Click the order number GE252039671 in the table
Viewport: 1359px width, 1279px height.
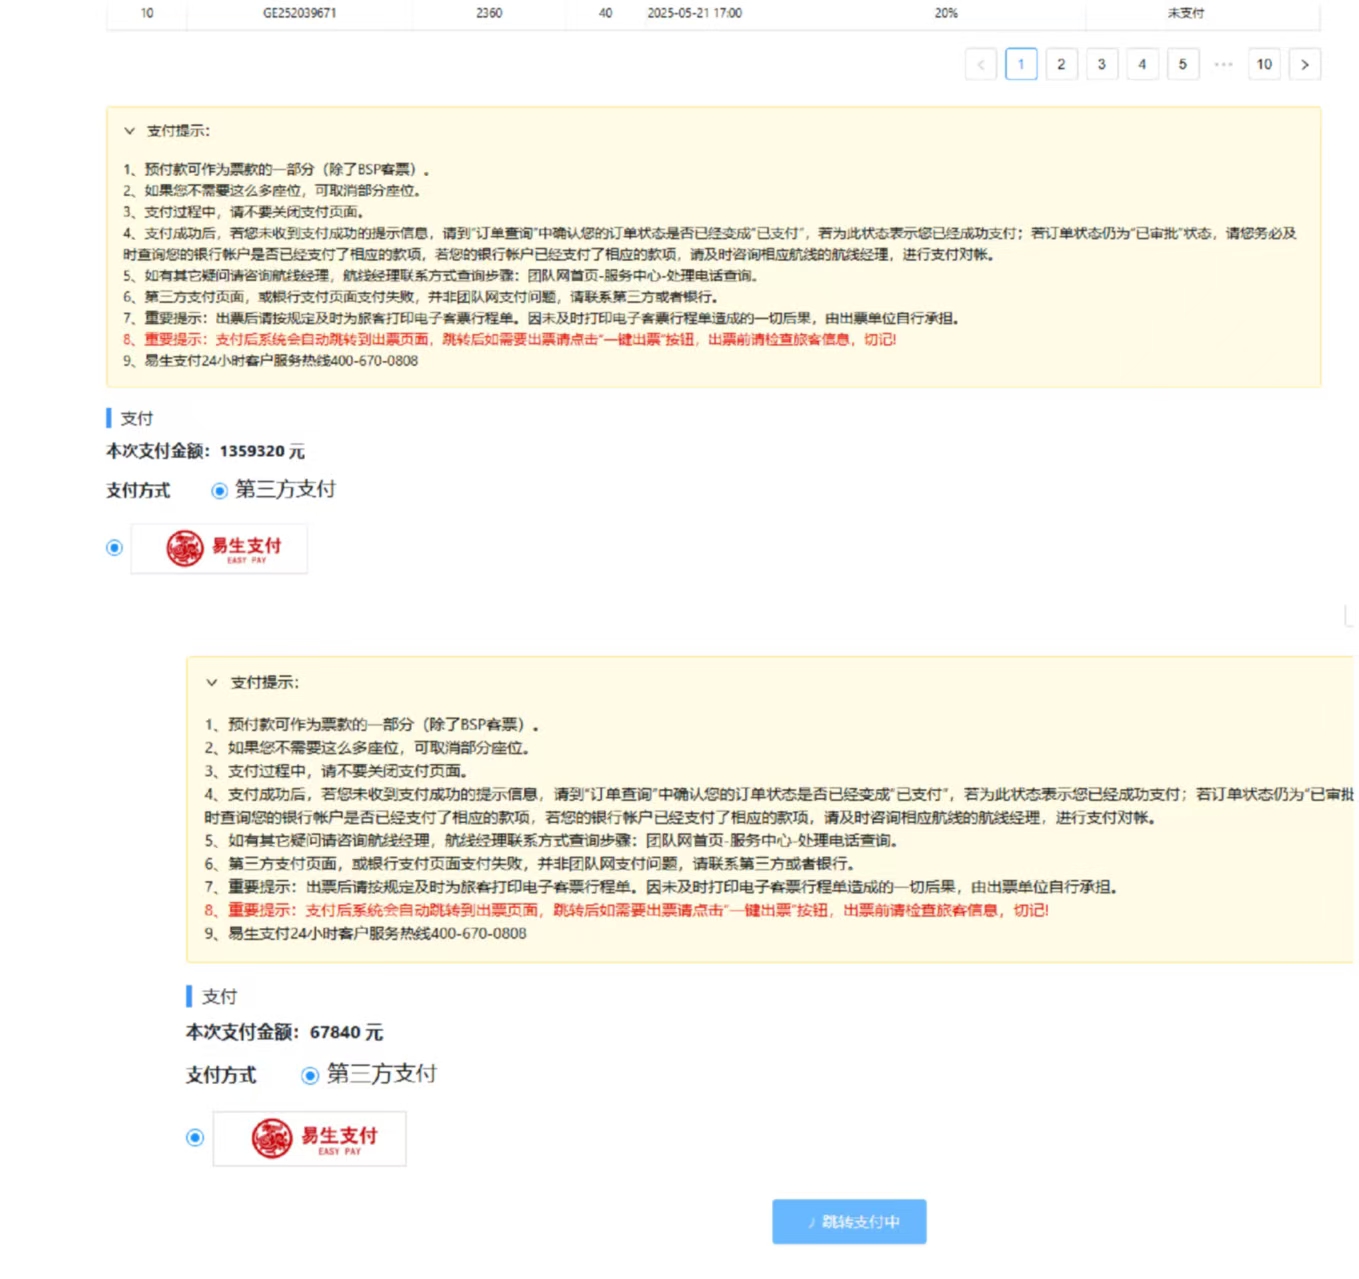point(299,13)
